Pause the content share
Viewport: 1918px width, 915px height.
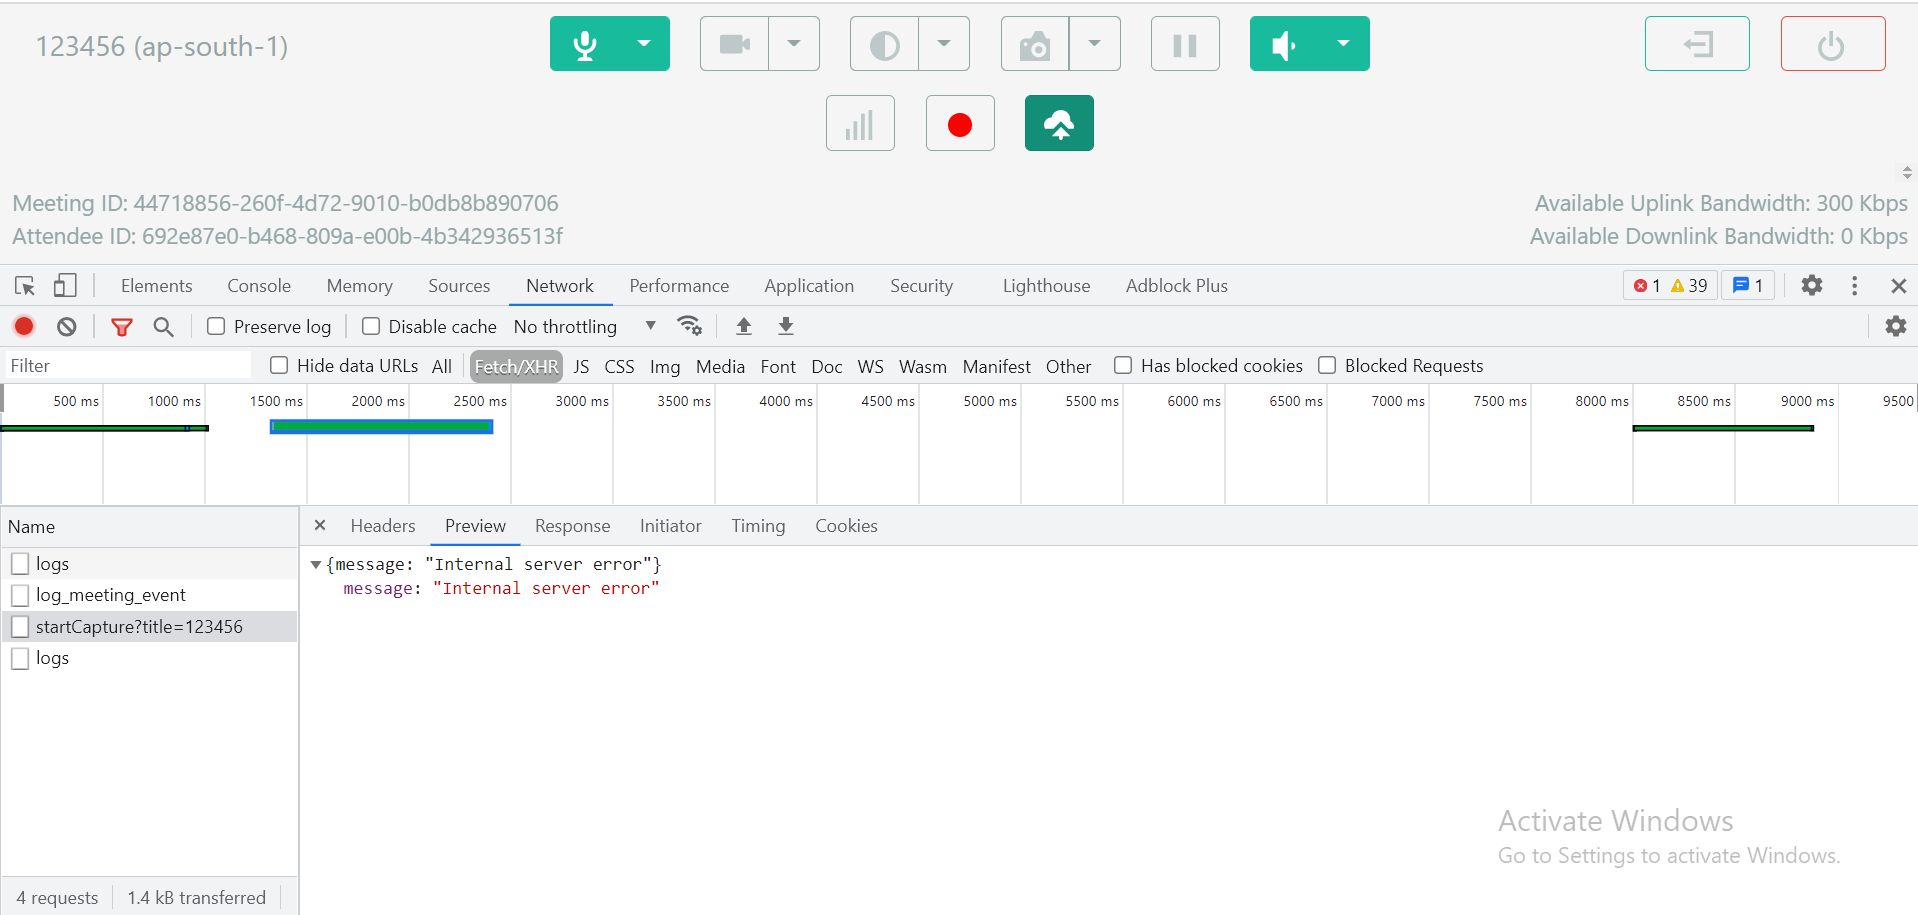[1185, 44]
